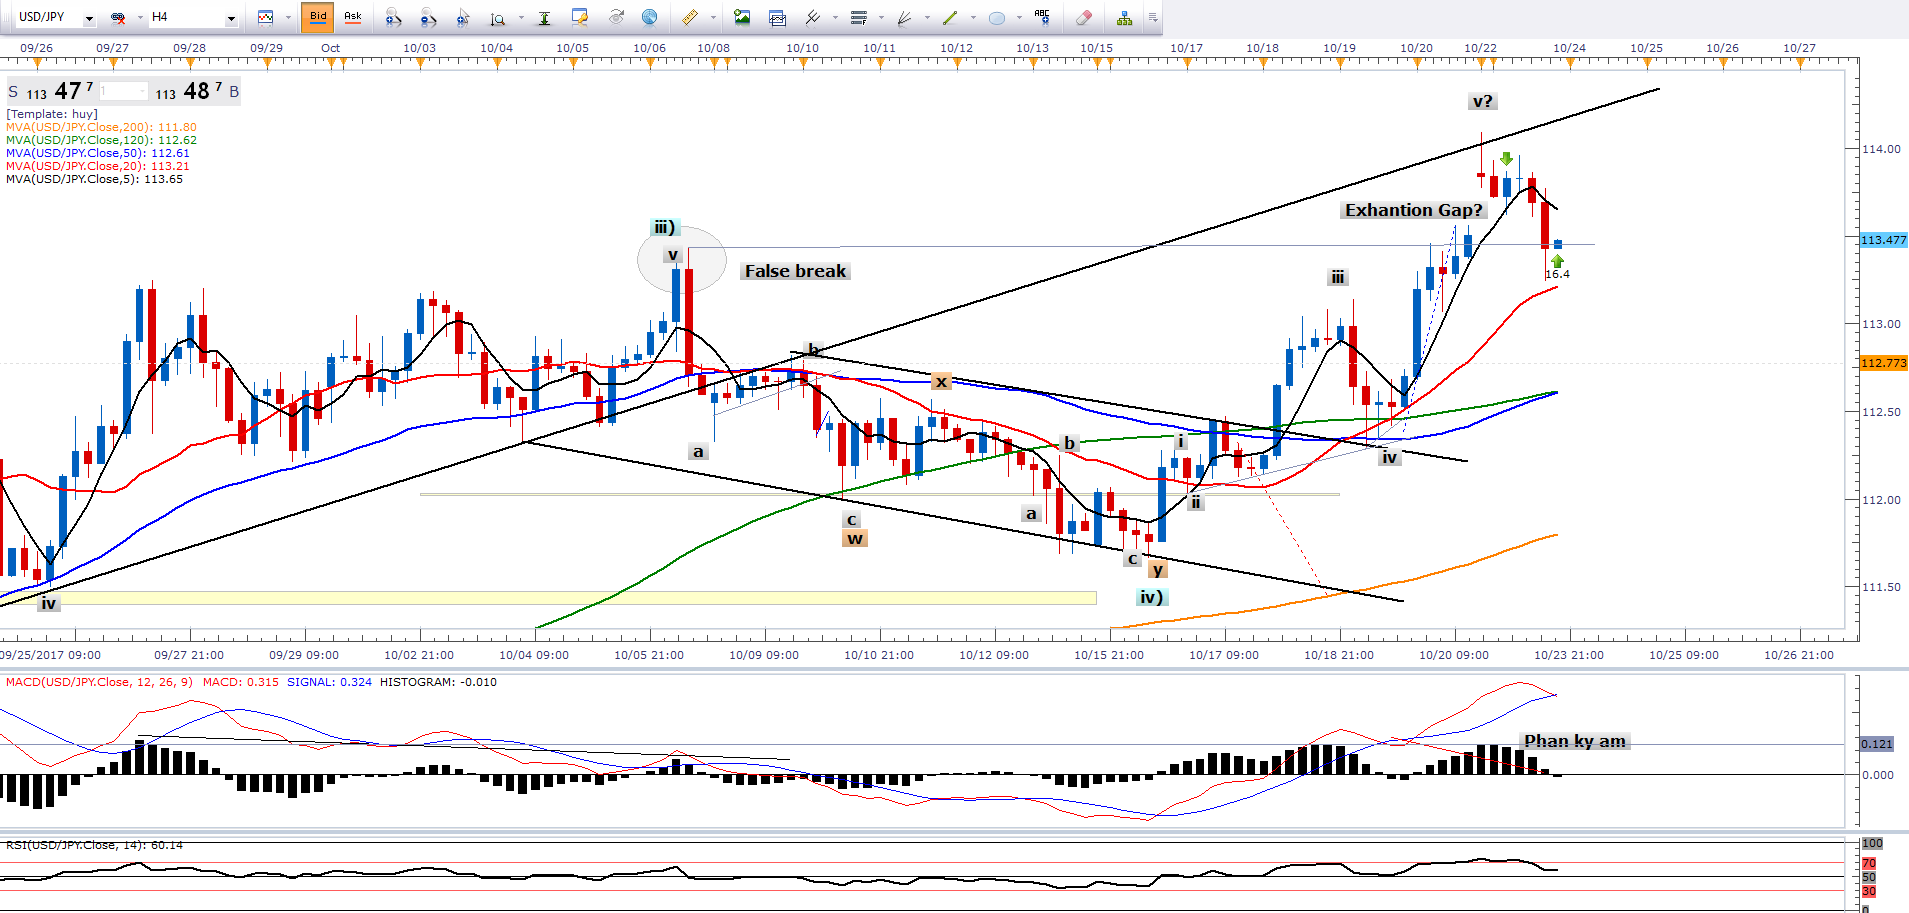
Task: Click the zoom in magnifier icon
Action: point(393,17)
